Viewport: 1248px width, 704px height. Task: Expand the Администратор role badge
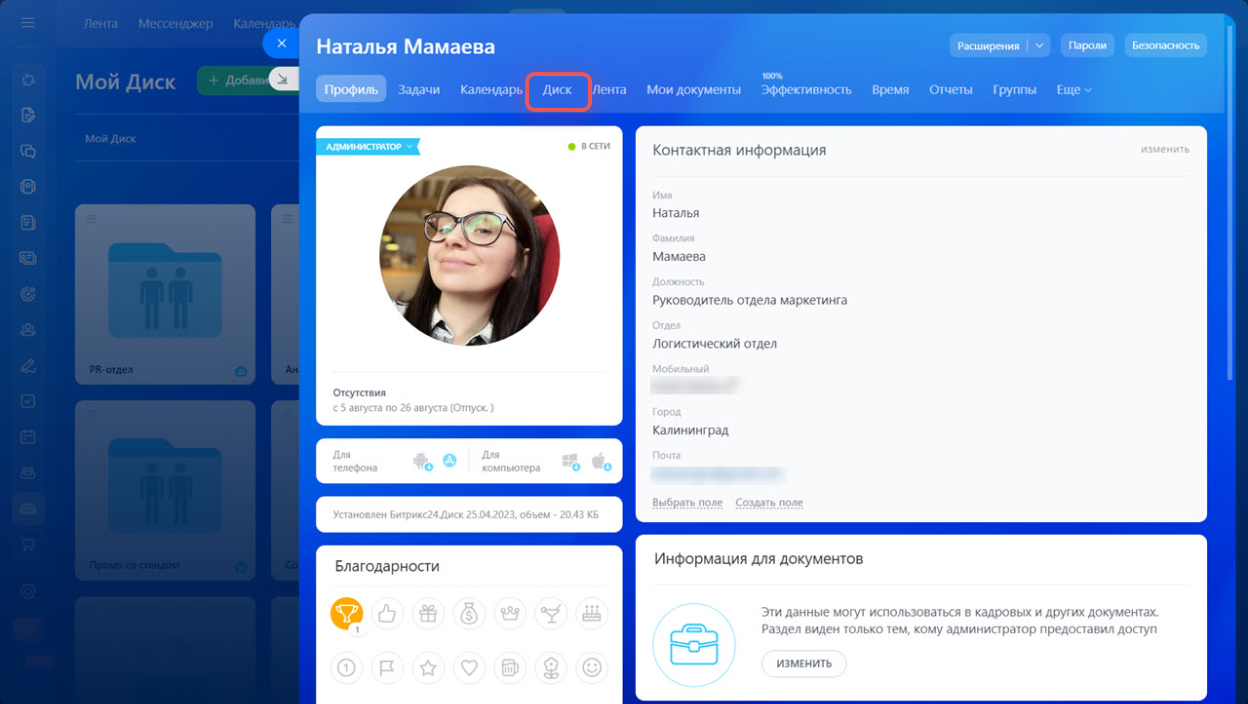(x=368, y=147)
